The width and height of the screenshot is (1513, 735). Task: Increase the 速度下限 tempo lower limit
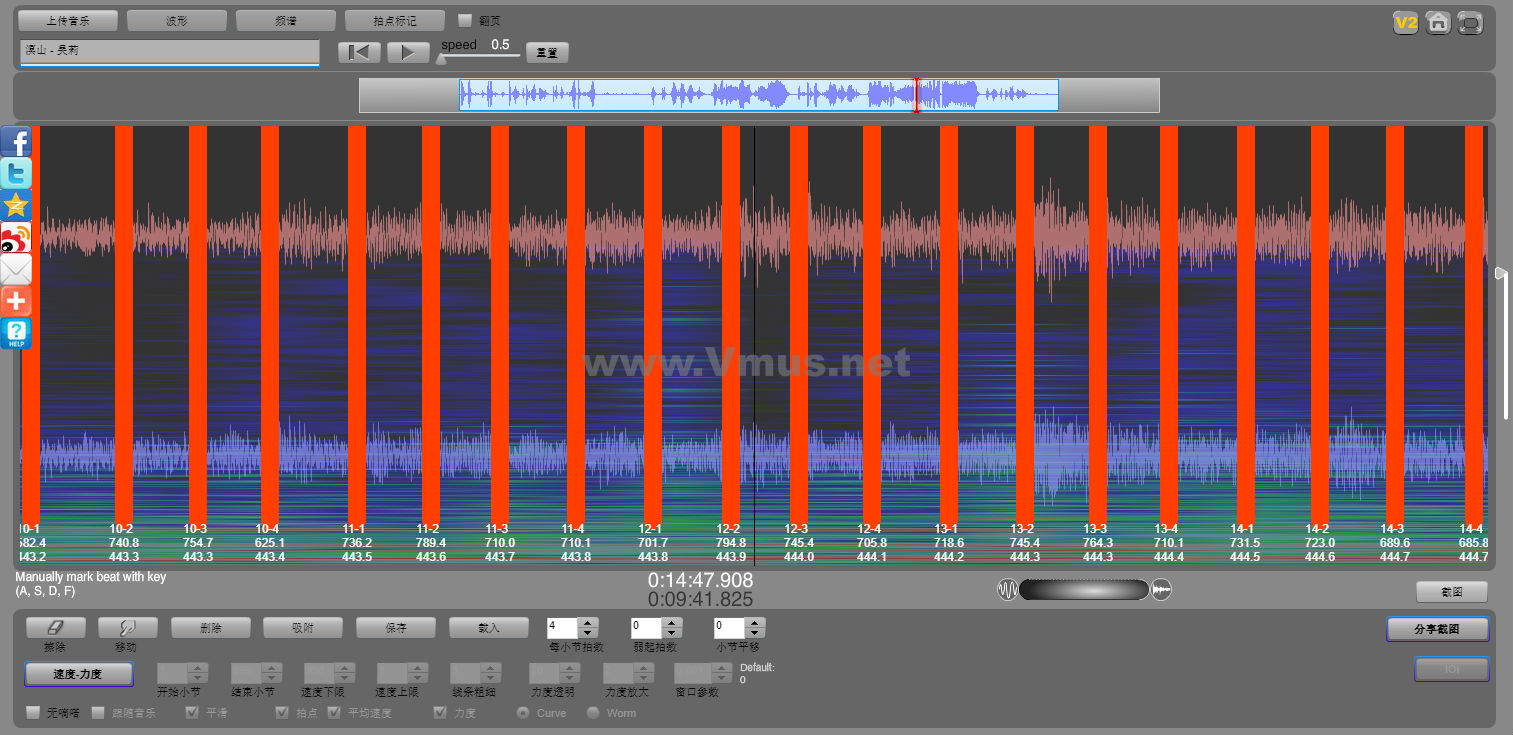point(344,668)
